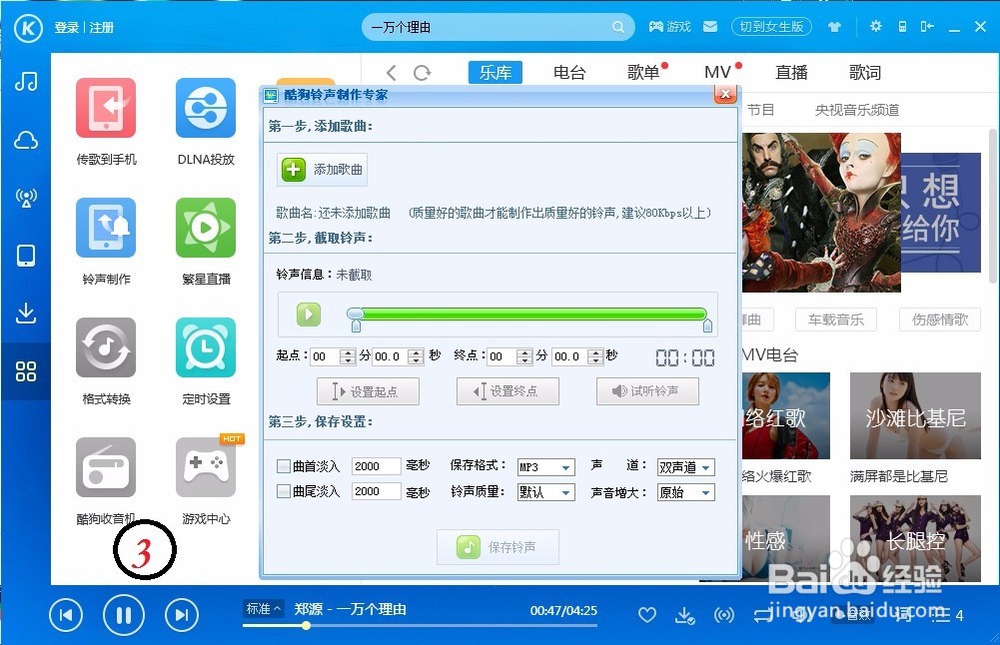Play the ringtone preview in dialog

(309, 314)
